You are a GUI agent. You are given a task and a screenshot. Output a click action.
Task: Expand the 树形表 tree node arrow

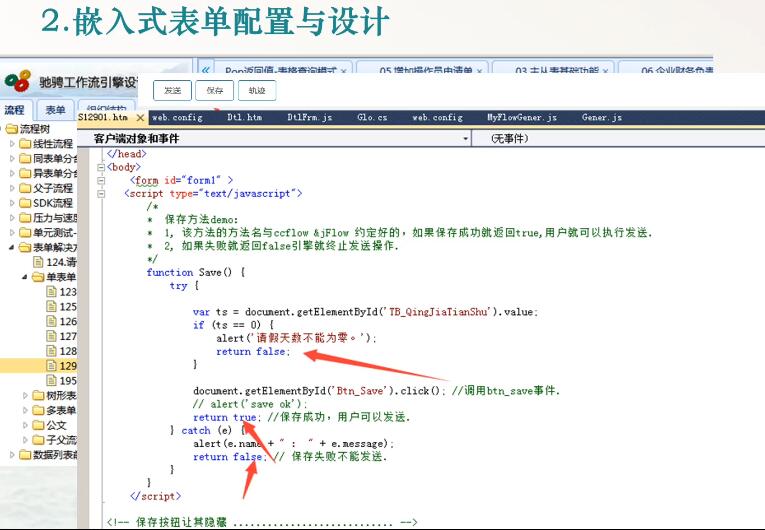[25, 395]
